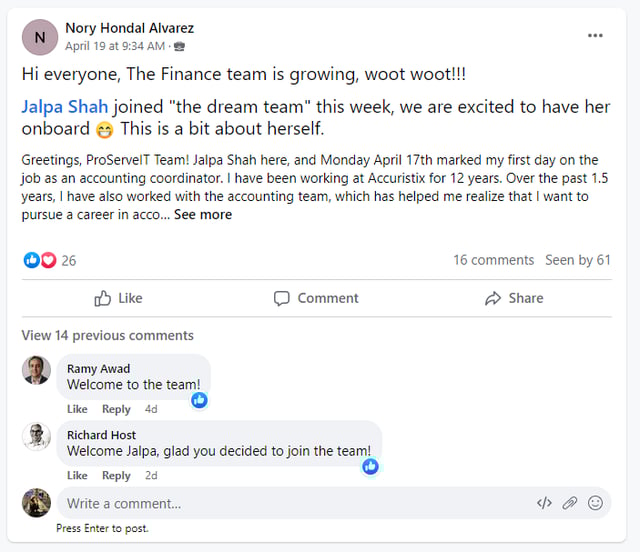Like the post

tap(118, 298)
